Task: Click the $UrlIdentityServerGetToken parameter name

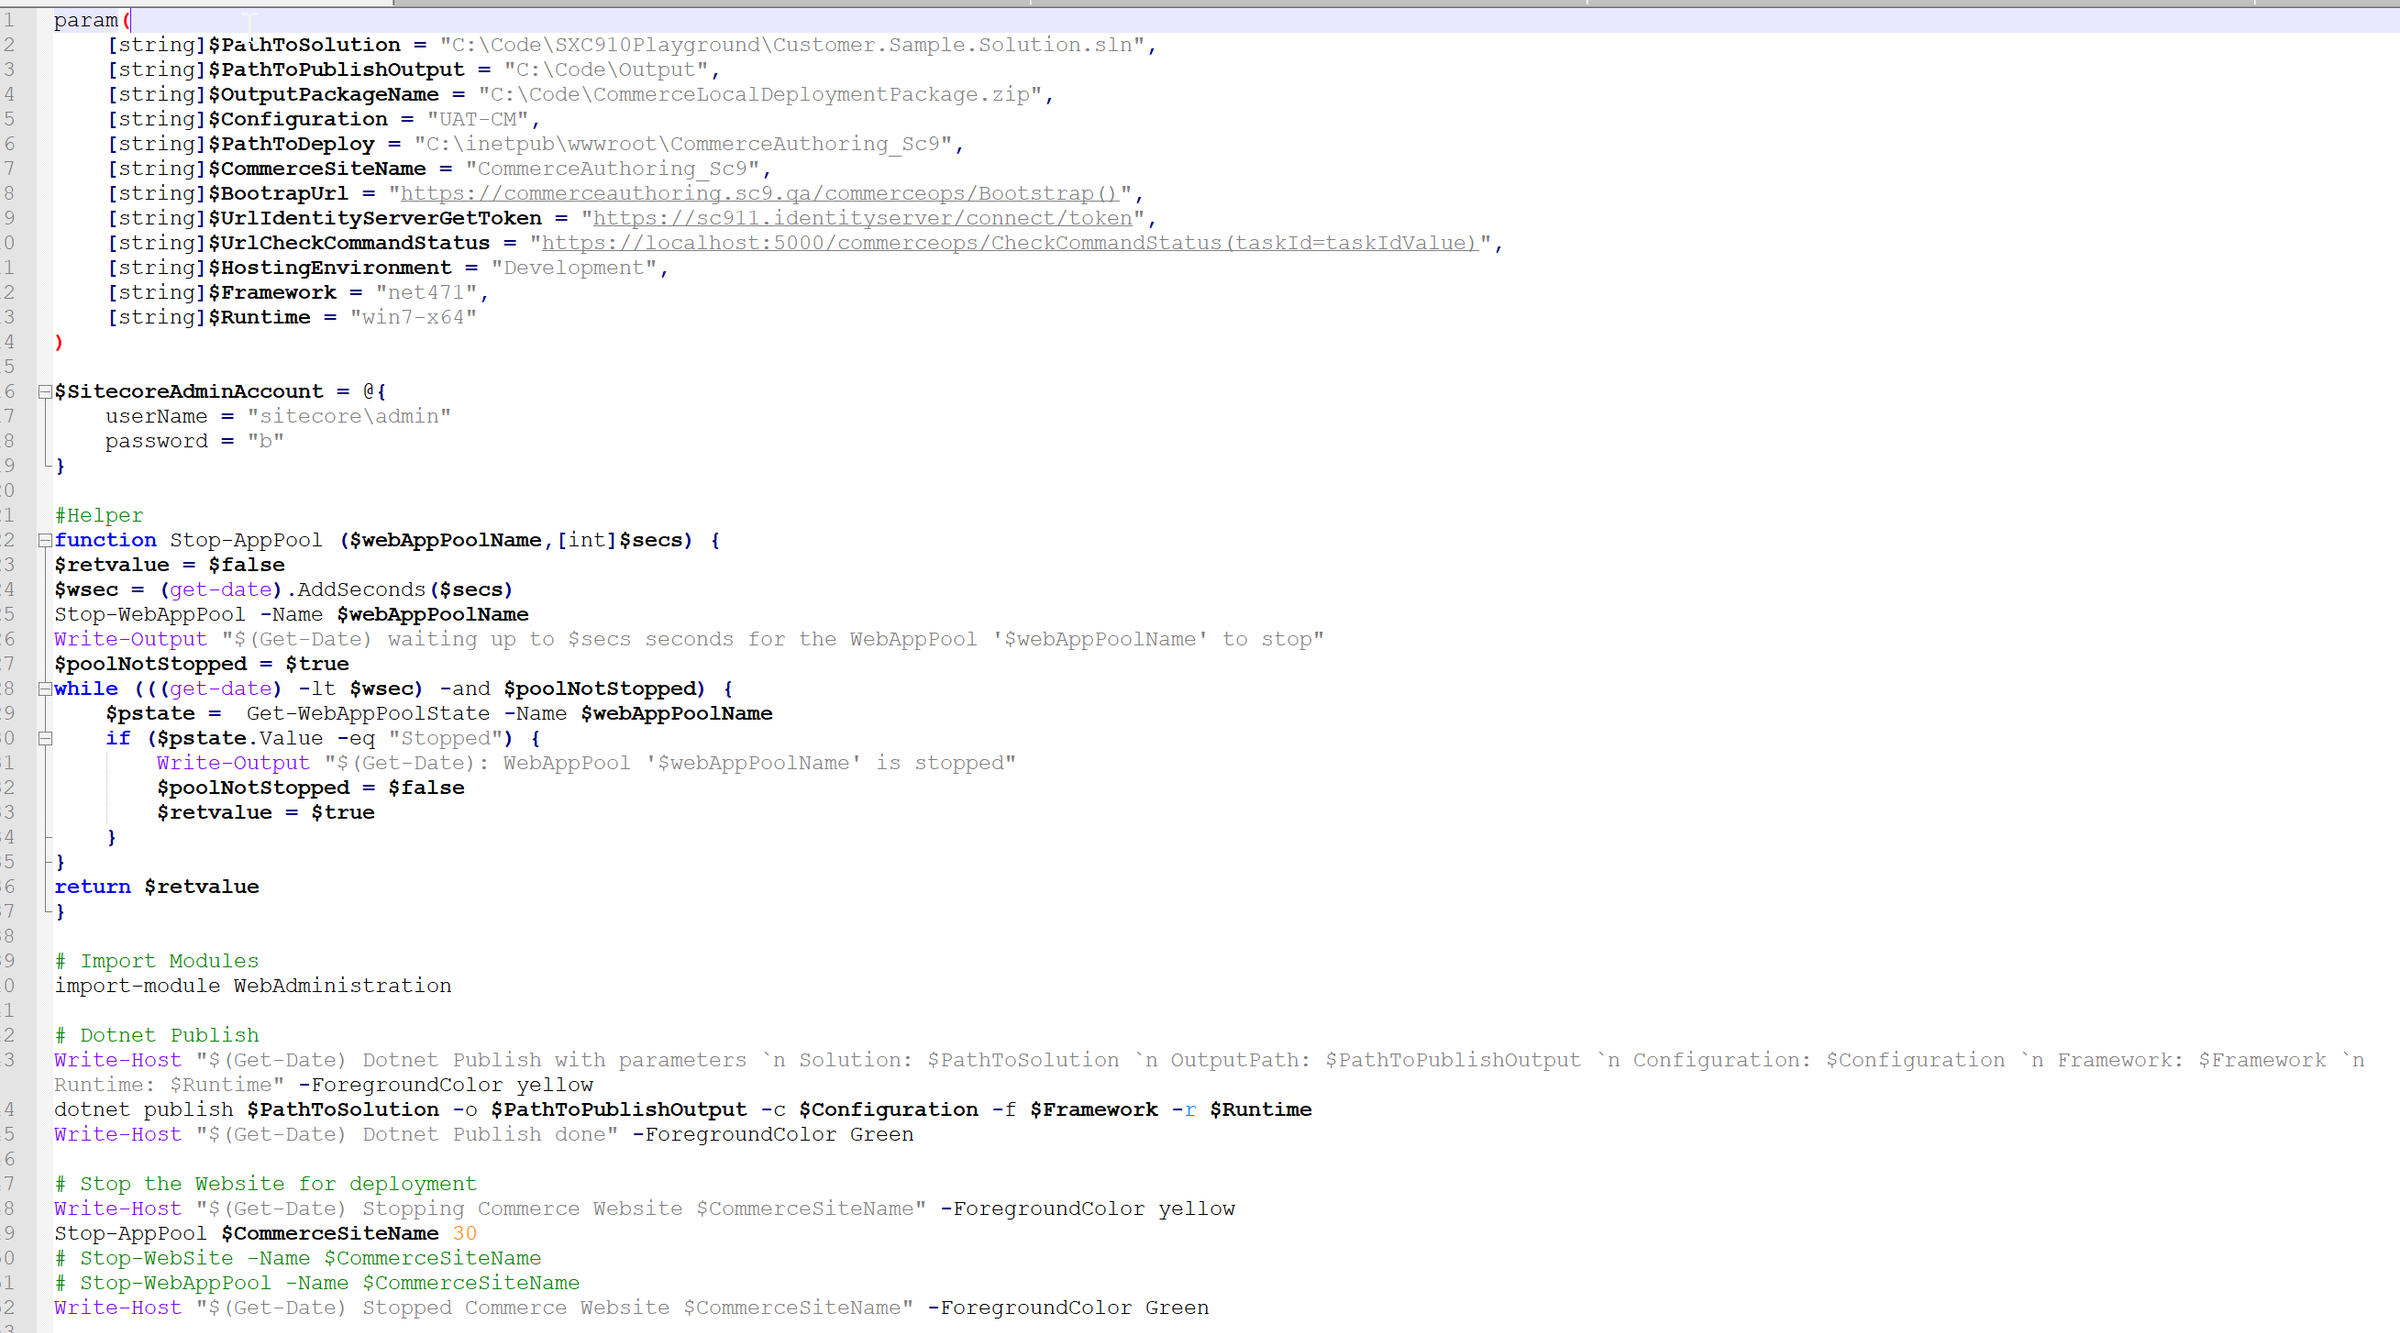Action: coord(375,218)
